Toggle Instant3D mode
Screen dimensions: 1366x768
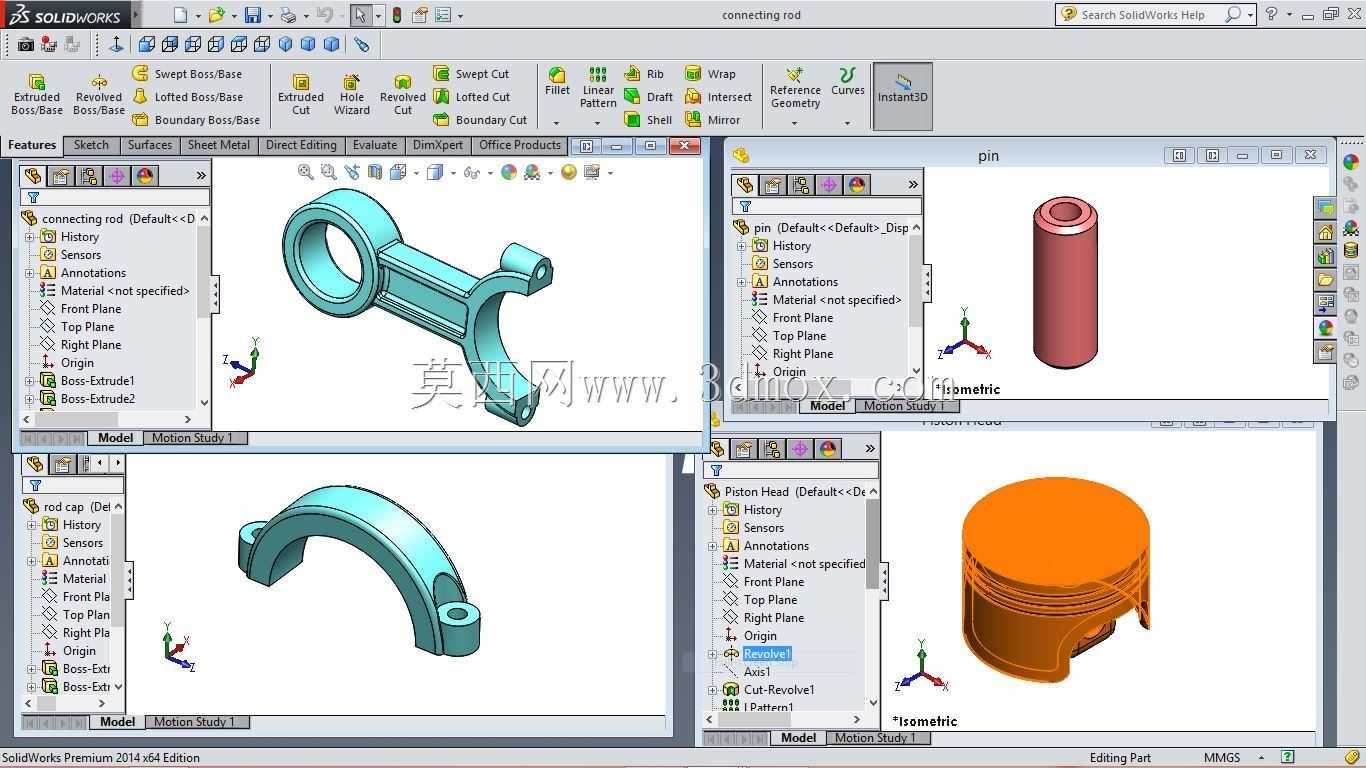pos(903,96)
